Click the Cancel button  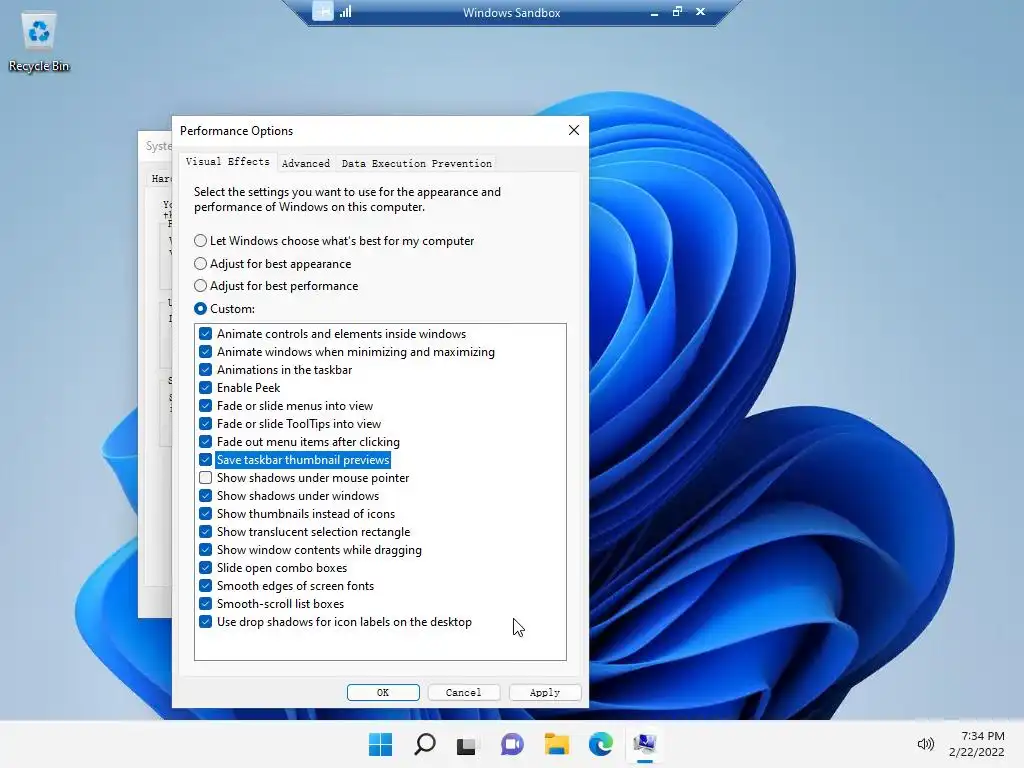click(x=464, y=692)
